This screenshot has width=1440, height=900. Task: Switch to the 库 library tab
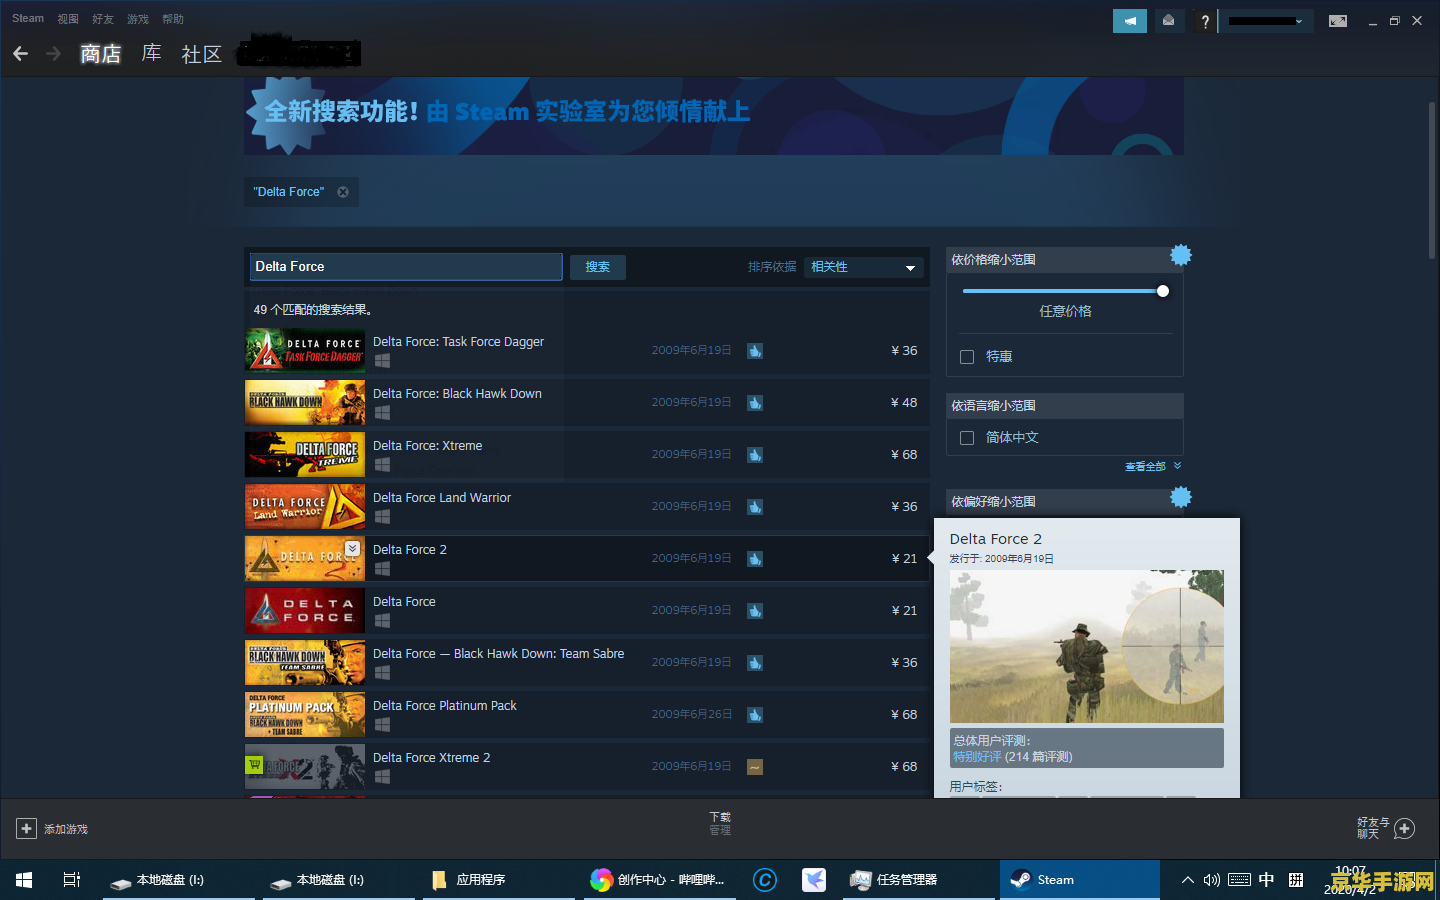coord(151,53)
